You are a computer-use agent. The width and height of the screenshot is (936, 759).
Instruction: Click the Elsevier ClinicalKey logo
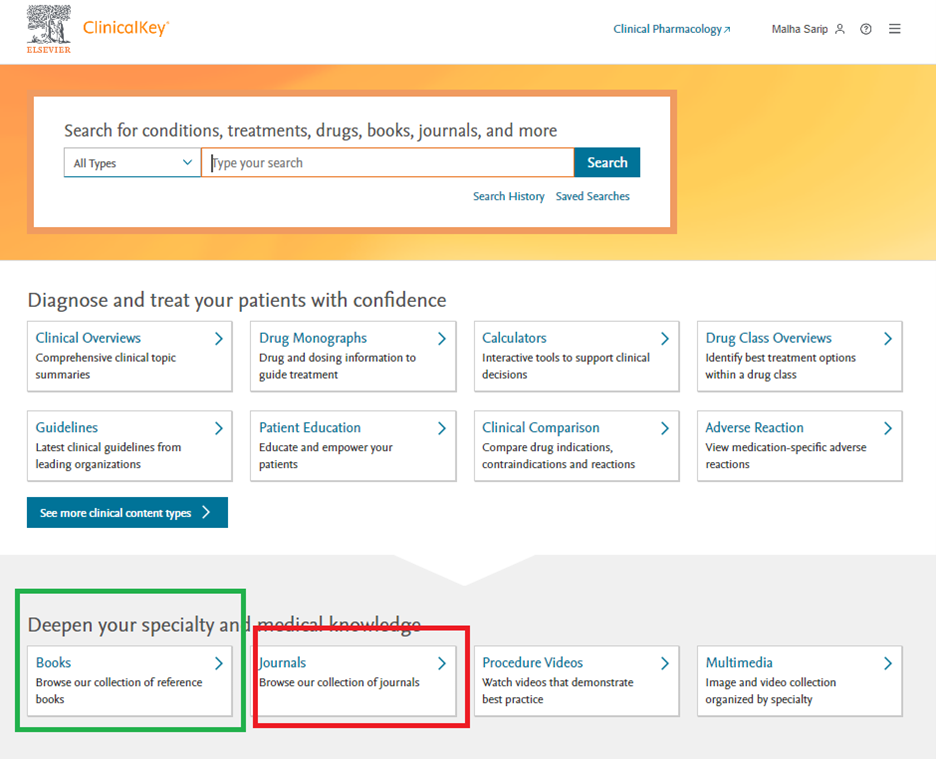click(x=97, y=29)
